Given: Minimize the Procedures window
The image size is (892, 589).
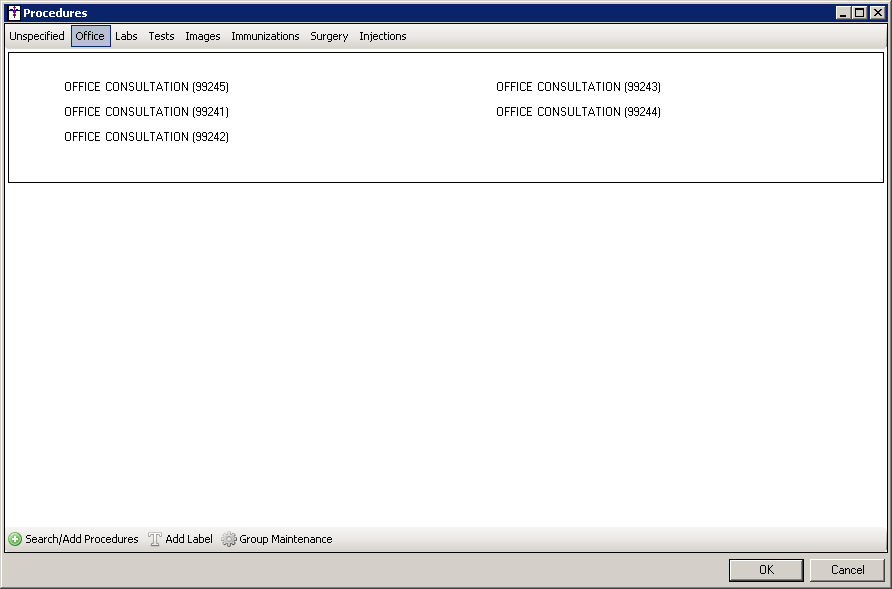Looking at the screenshot, I should click(843, 13).
